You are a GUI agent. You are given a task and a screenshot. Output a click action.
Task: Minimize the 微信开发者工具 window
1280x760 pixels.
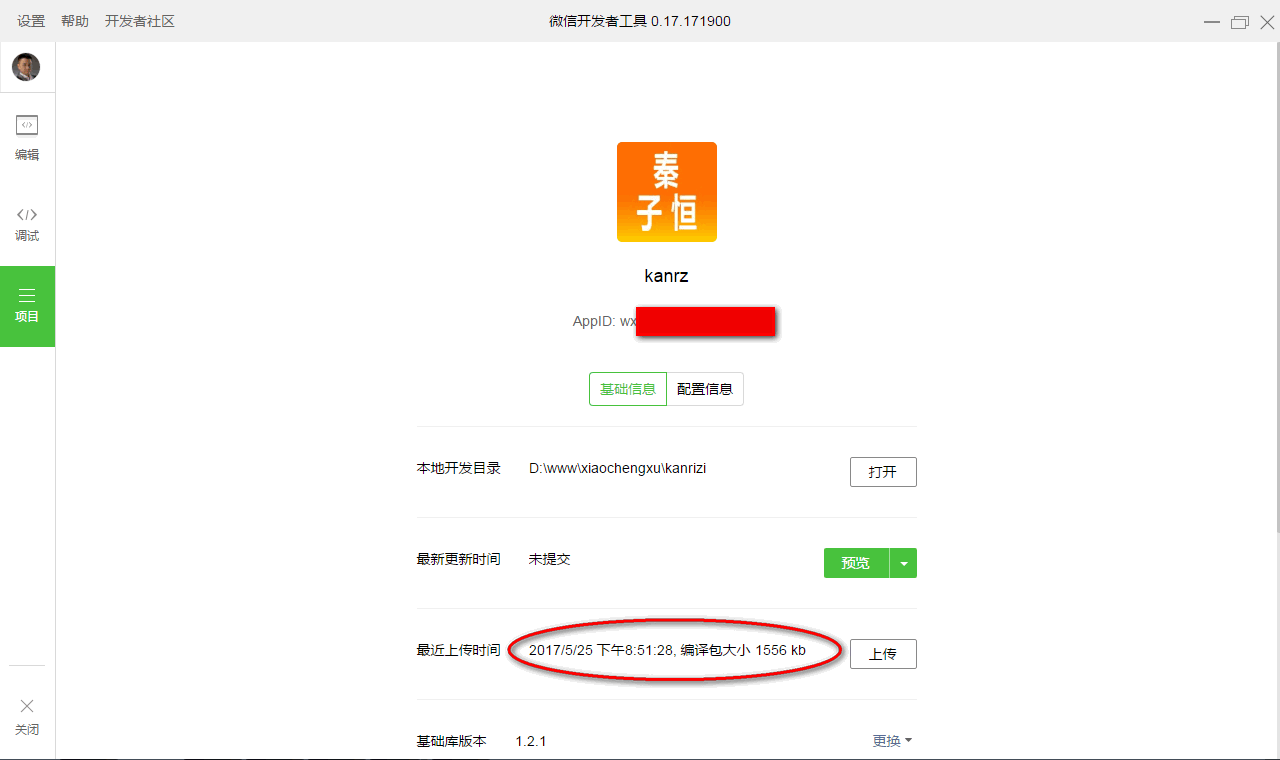point(1212,22)
